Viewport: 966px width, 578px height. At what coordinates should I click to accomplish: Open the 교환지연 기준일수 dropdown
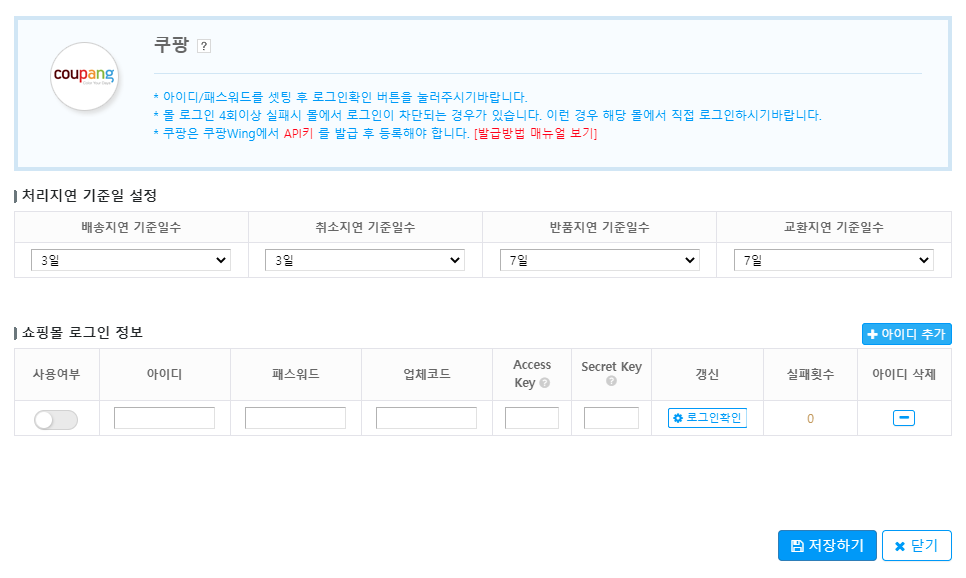[x=832, y=259]
